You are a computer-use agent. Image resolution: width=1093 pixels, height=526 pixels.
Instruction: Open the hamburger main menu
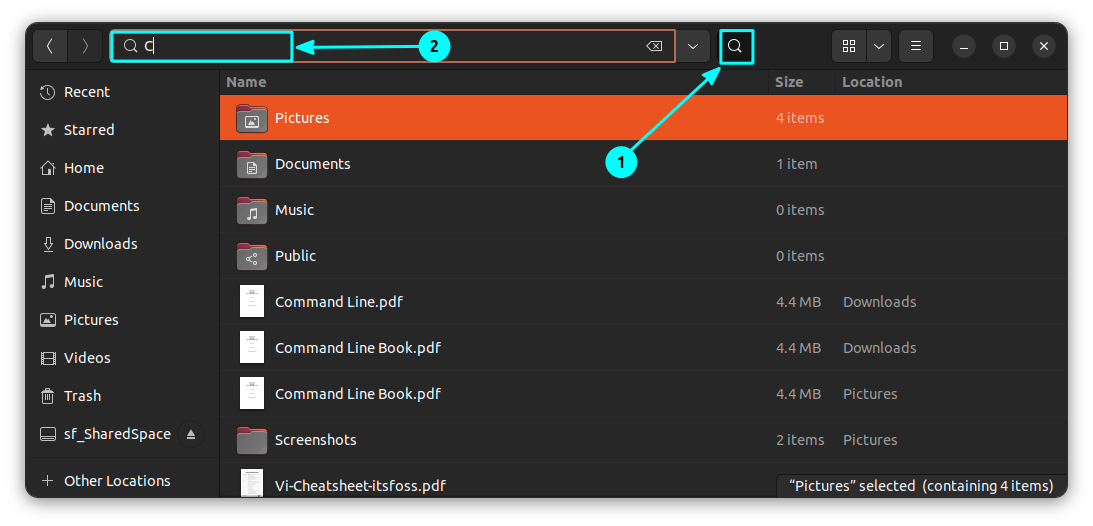(915, 46)
